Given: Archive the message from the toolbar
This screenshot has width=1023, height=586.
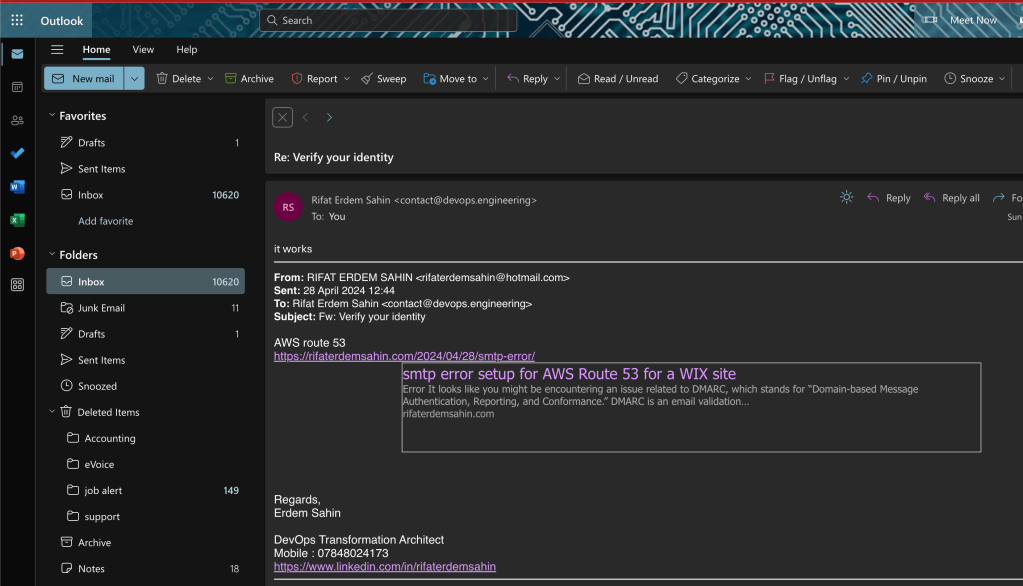Looking at the screenshot, I should click(249, 78).
